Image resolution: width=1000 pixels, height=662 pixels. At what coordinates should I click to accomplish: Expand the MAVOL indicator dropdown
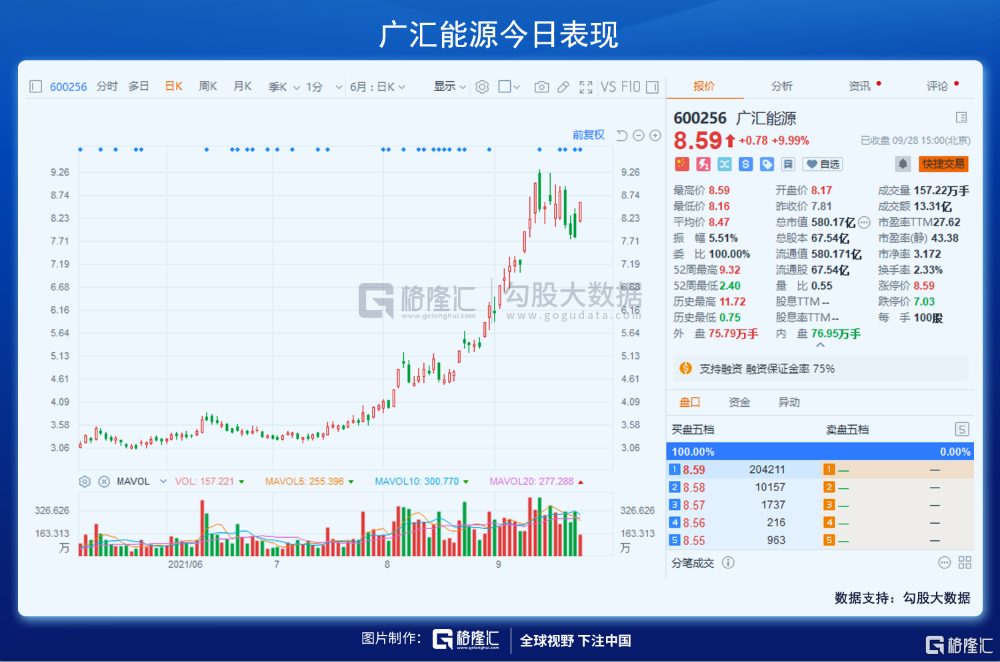coord(163,482)
